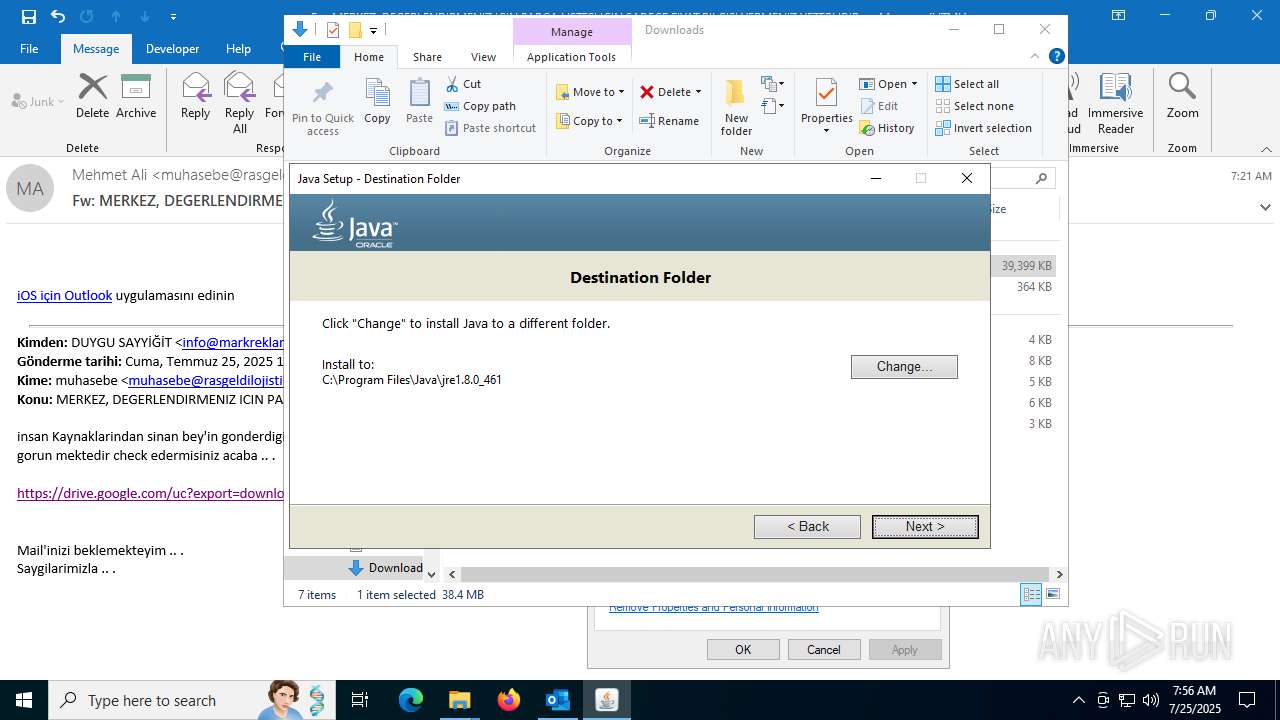Open the File tab in Outlook
Image resolution: width=1280 pixels, height=720 pixels.
coord(29,48)
